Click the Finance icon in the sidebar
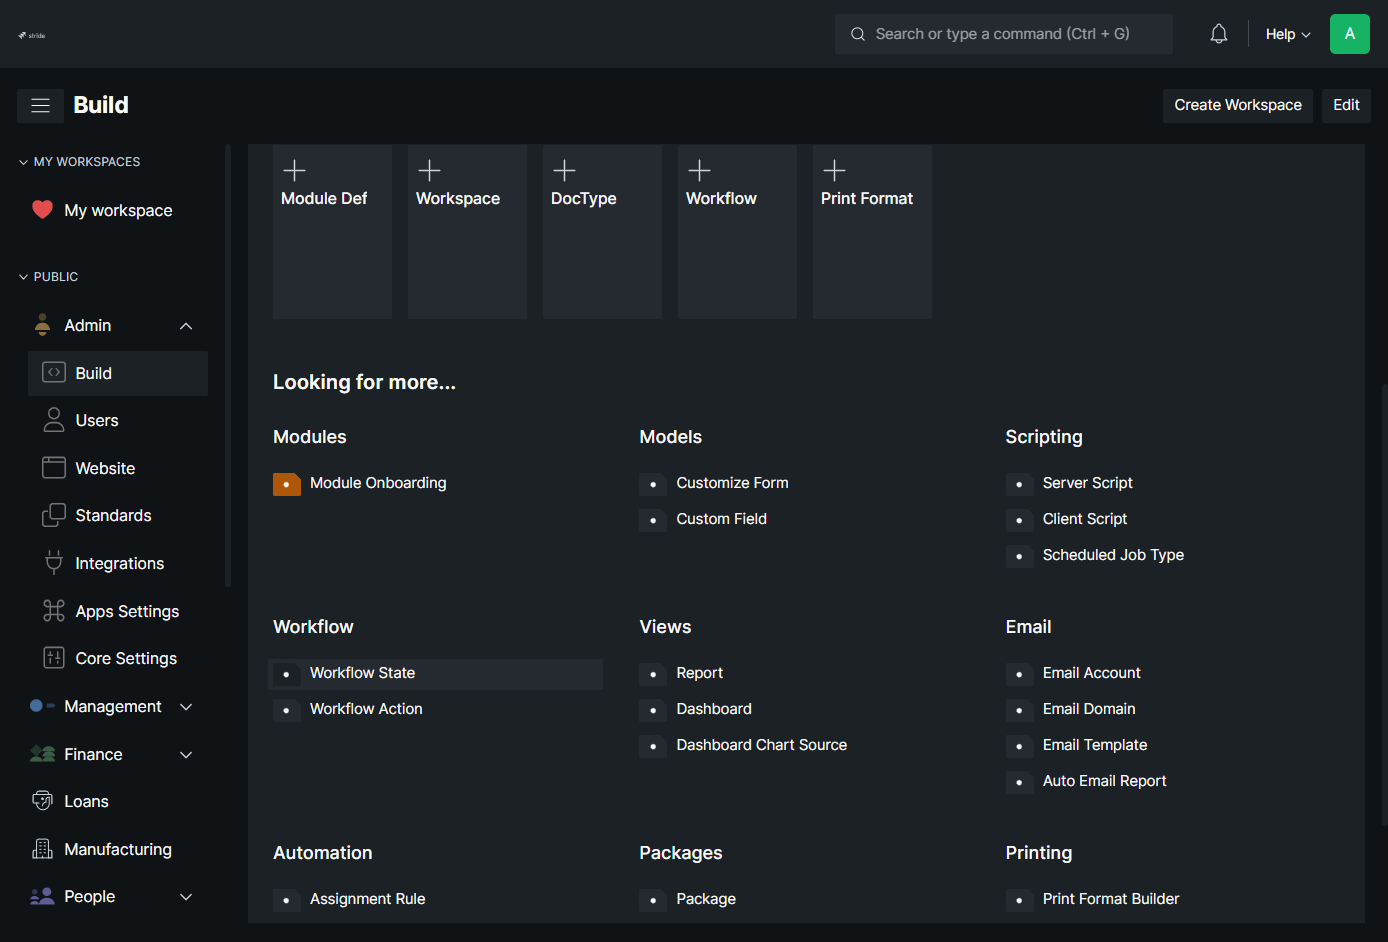The image size is (1388, 942). (42, 754)
